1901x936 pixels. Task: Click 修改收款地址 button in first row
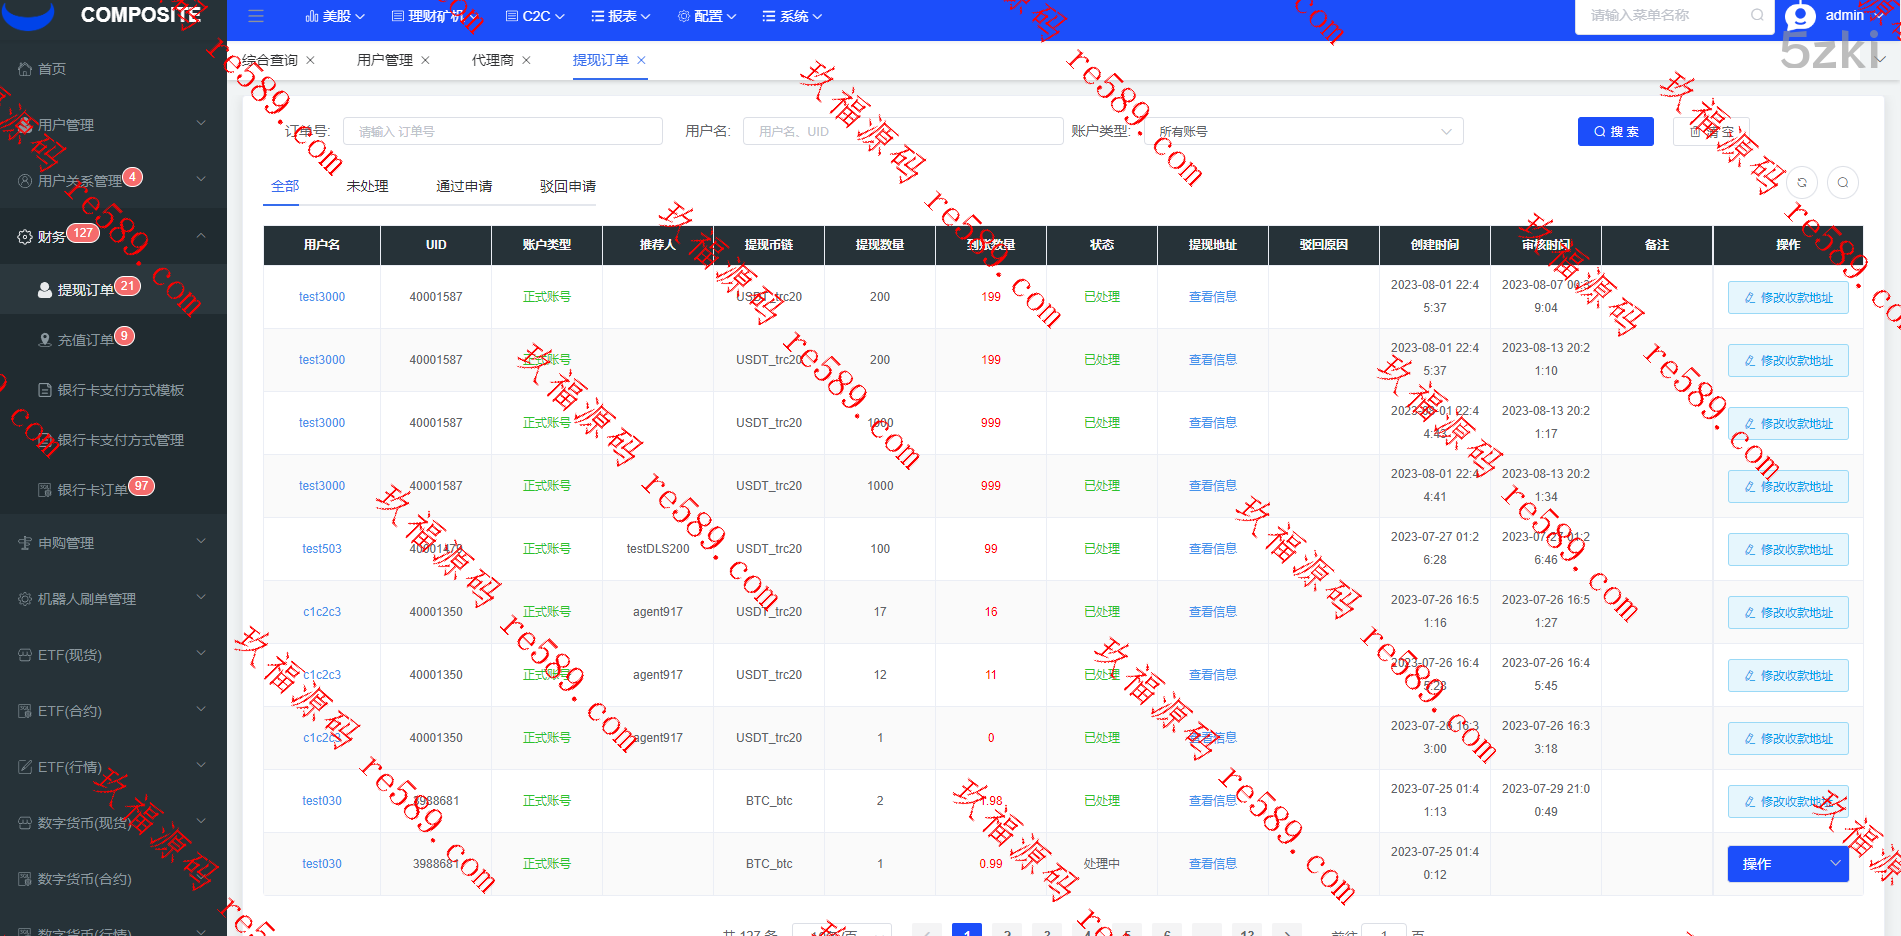point(1788,298)
